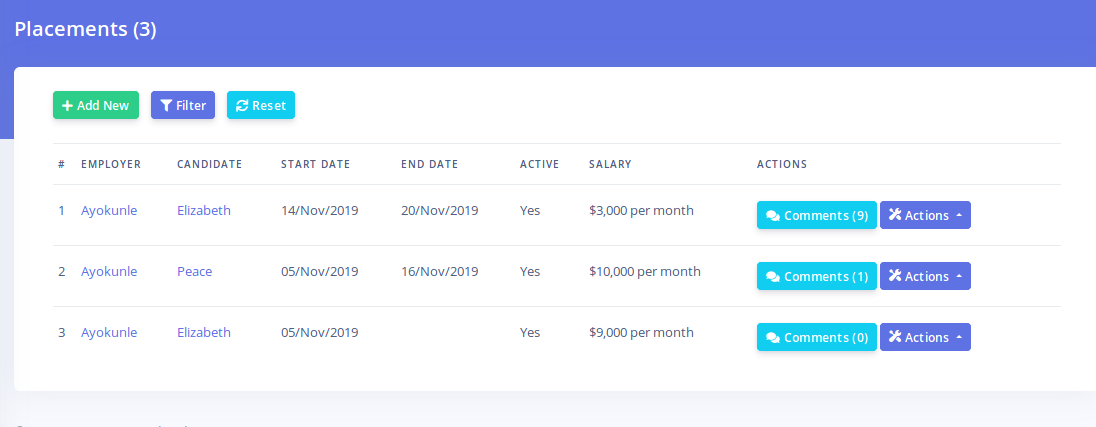Expand Actions dropdown for row 3
The height and width of the screenshot is (427, 1096).
tap(959, 338)
